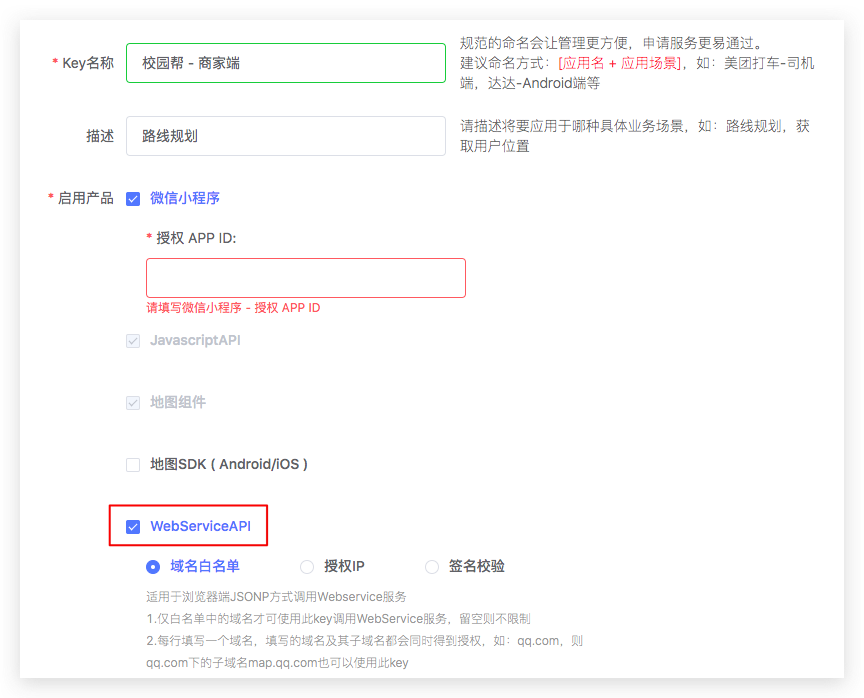Viewport: 864px width, 698px height.
Task: Click the 授权IP label text
Action: click(x=344, y=566)
